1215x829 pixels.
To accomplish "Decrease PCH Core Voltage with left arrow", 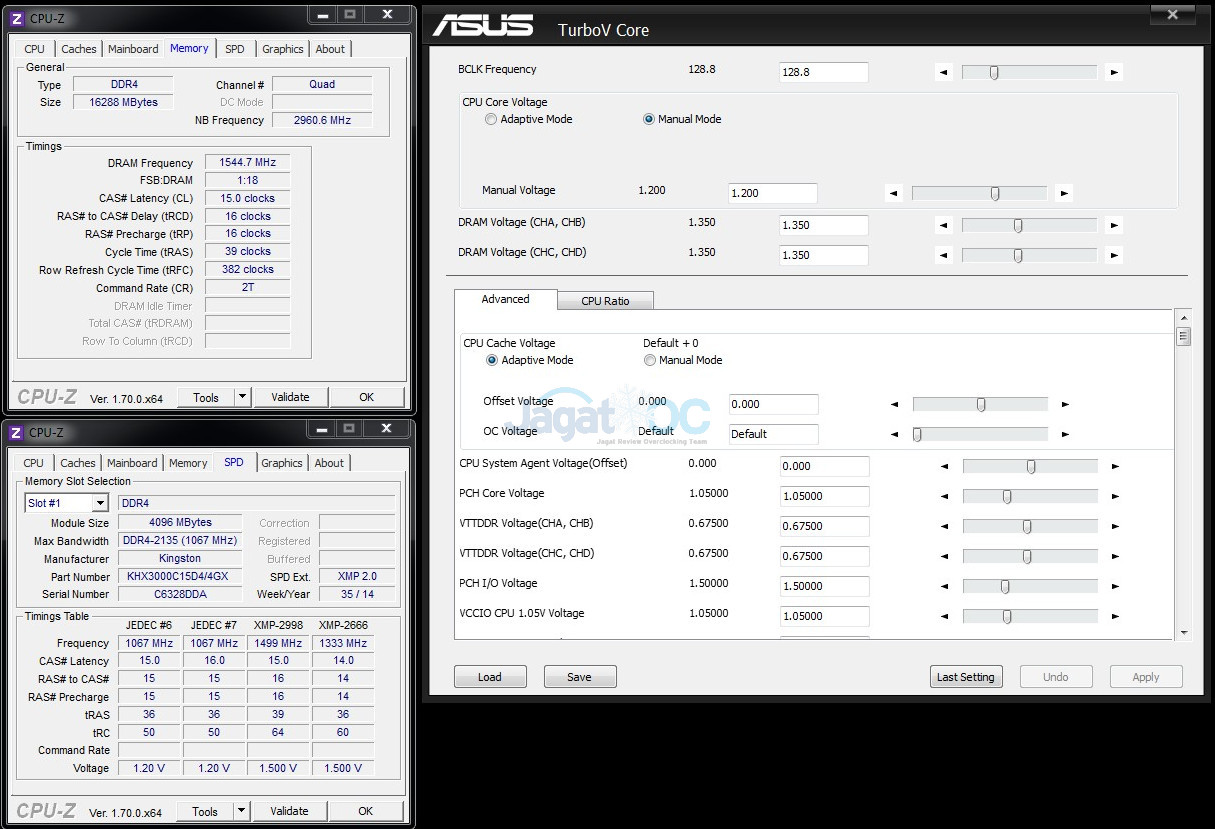I will tap(944, 497).
